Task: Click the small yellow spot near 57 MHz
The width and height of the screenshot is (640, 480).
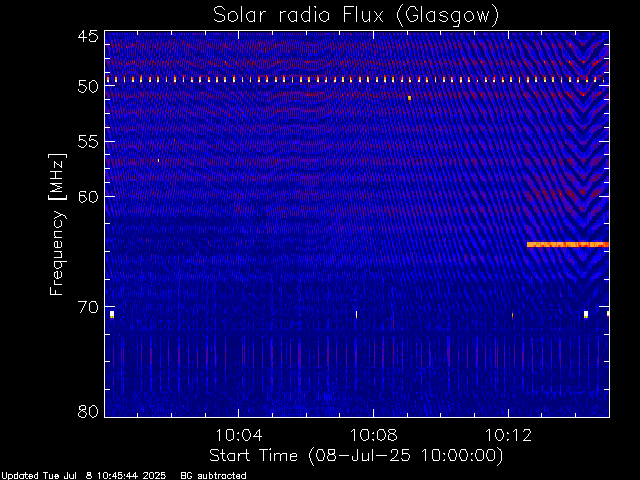Action: [x=158, y=160]
